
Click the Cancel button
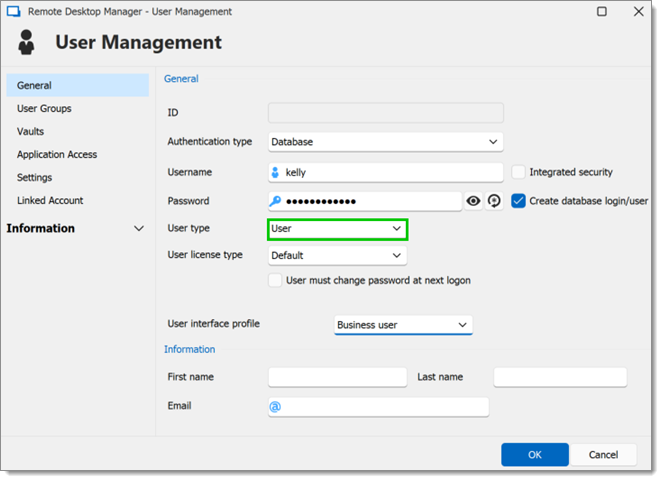click(x=603, y=455)
